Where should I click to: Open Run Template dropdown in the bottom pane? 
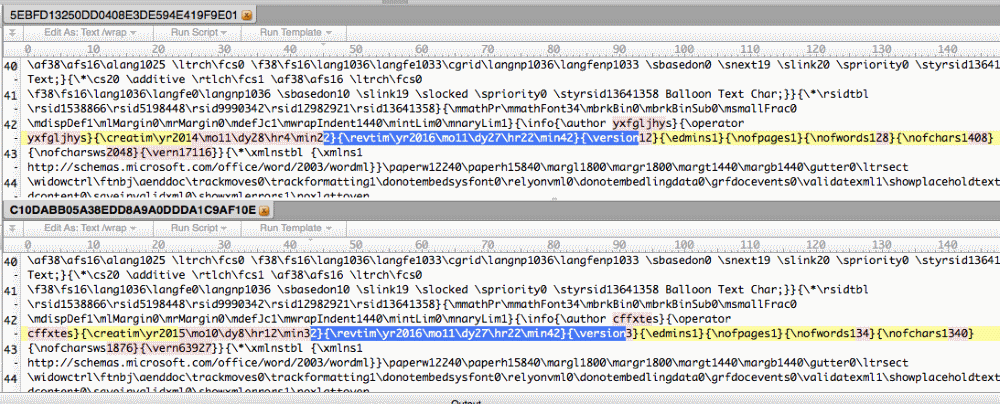click(295, 228)
